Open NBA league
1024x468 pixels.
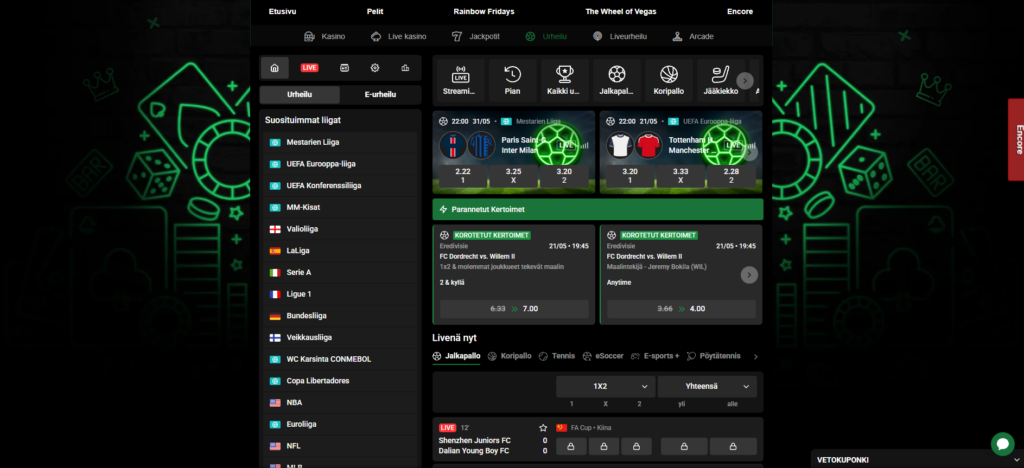340,403
